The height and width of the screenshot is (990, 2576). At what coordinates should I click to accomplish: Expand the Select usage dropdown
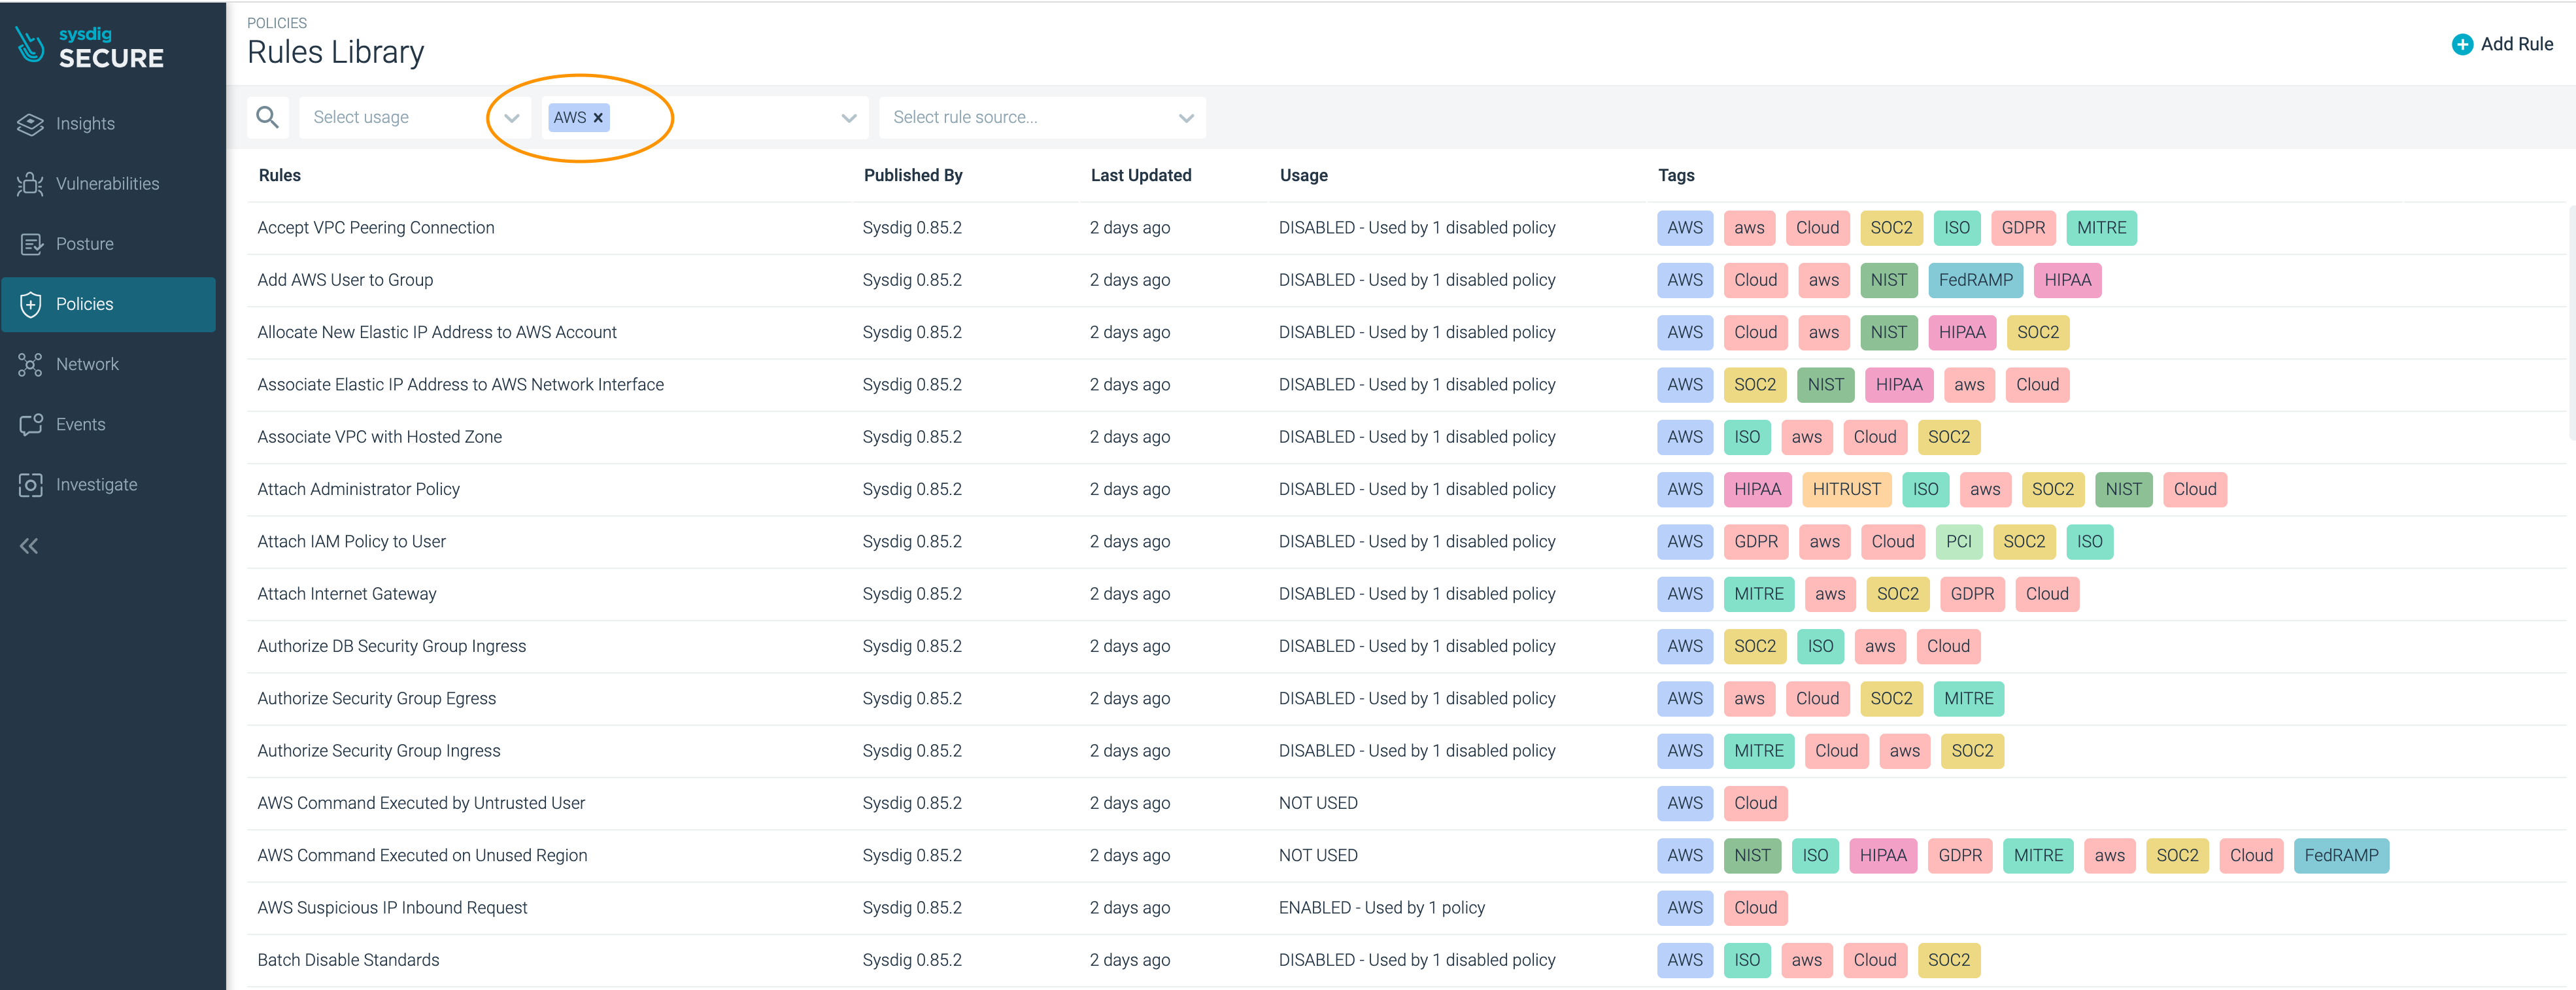(511, 118)
